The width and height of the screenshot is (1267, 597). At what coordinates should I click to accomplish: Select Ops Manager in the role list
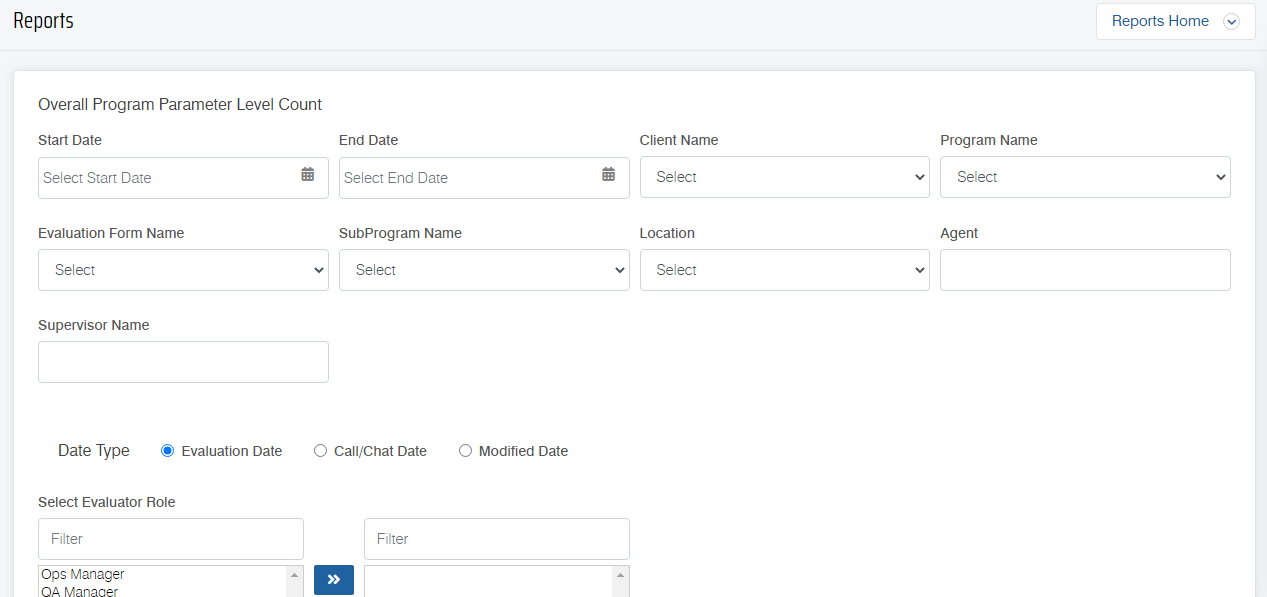click(162, 575)
